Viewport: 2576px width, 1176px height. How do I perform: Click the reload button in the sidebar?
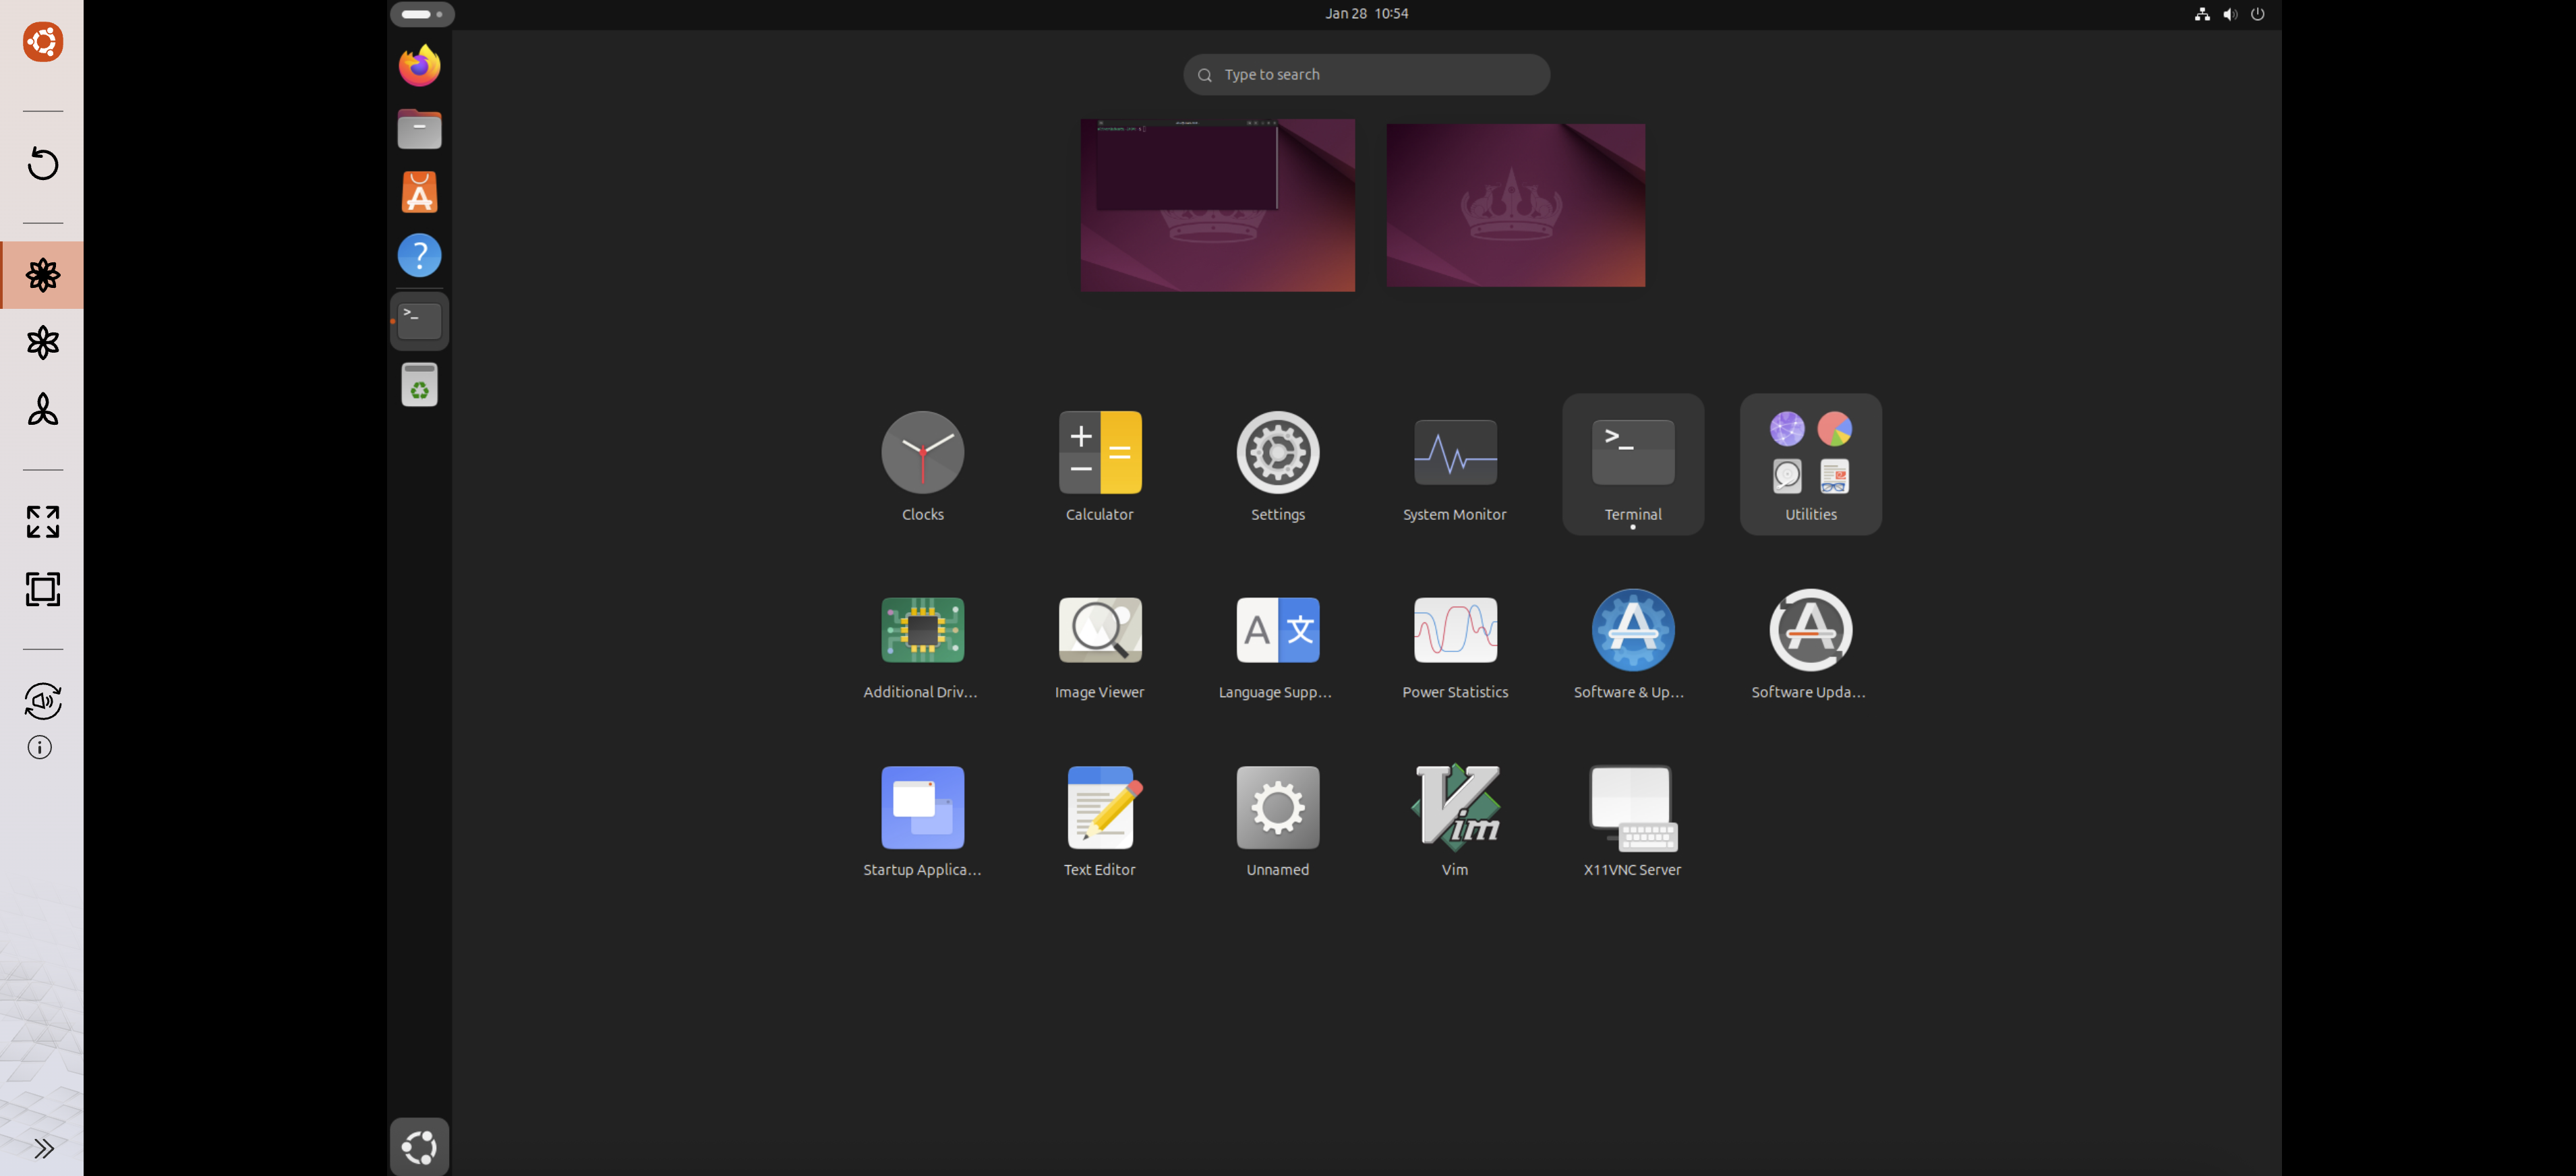pos(42,164)
